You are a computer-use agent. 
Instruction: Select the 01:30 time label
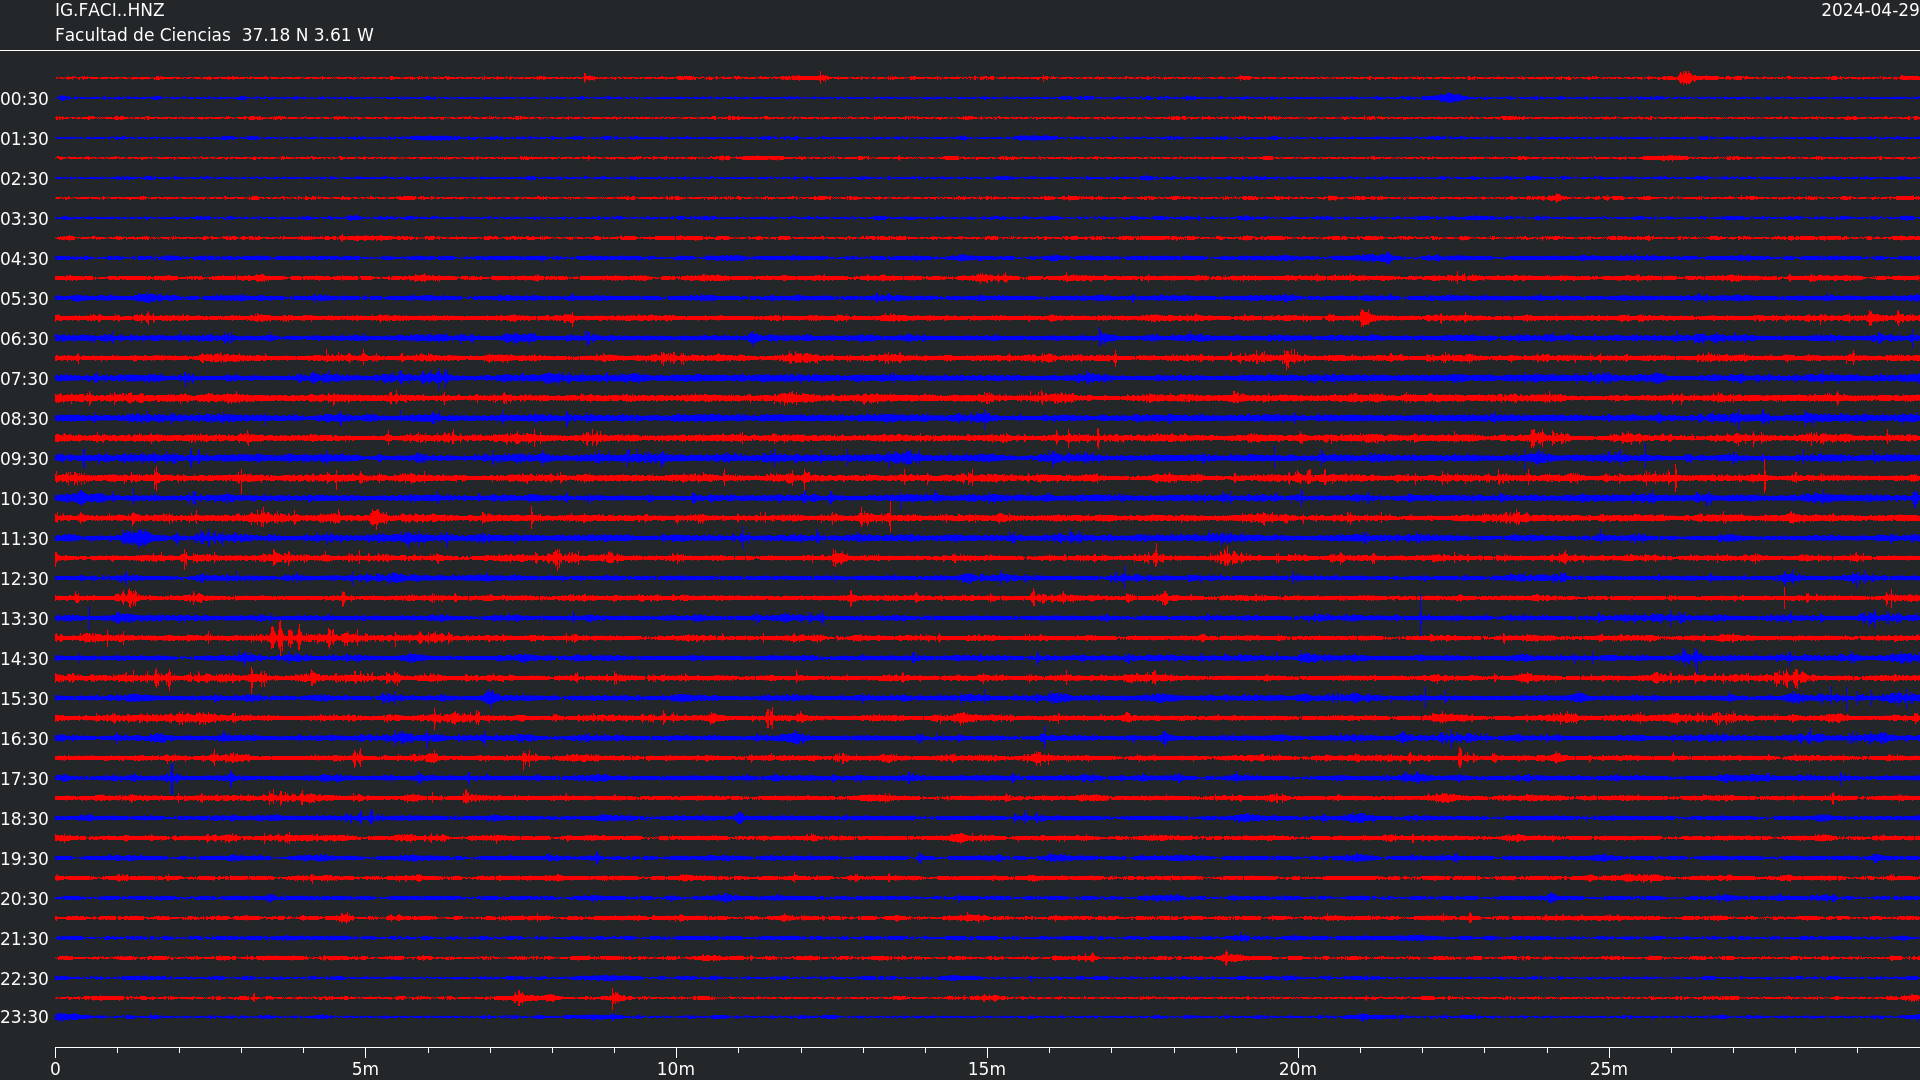(x=25, y=139)
